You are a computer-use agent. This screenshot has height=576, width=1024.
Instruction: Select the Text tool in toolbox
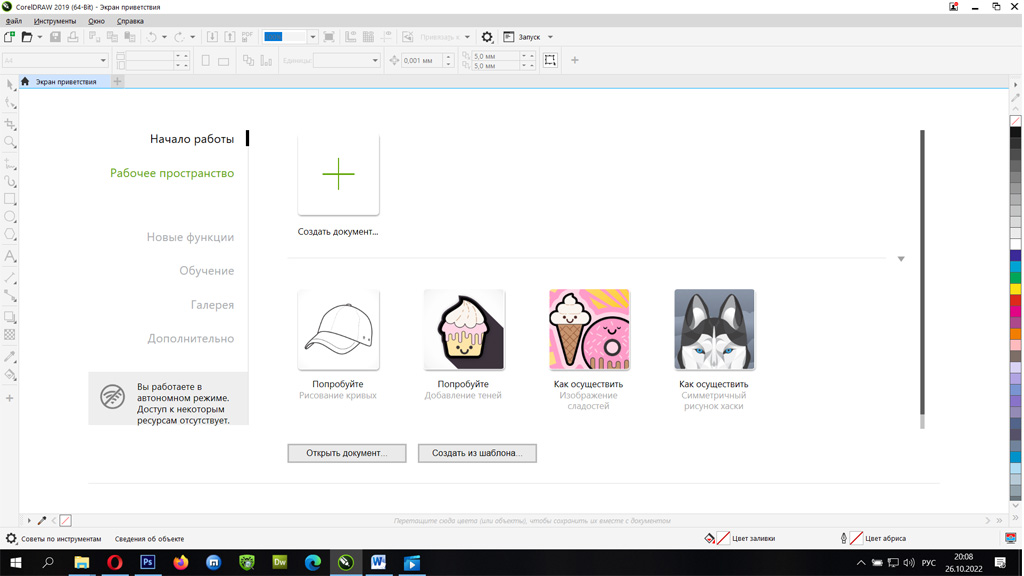[x=10, y=257]
